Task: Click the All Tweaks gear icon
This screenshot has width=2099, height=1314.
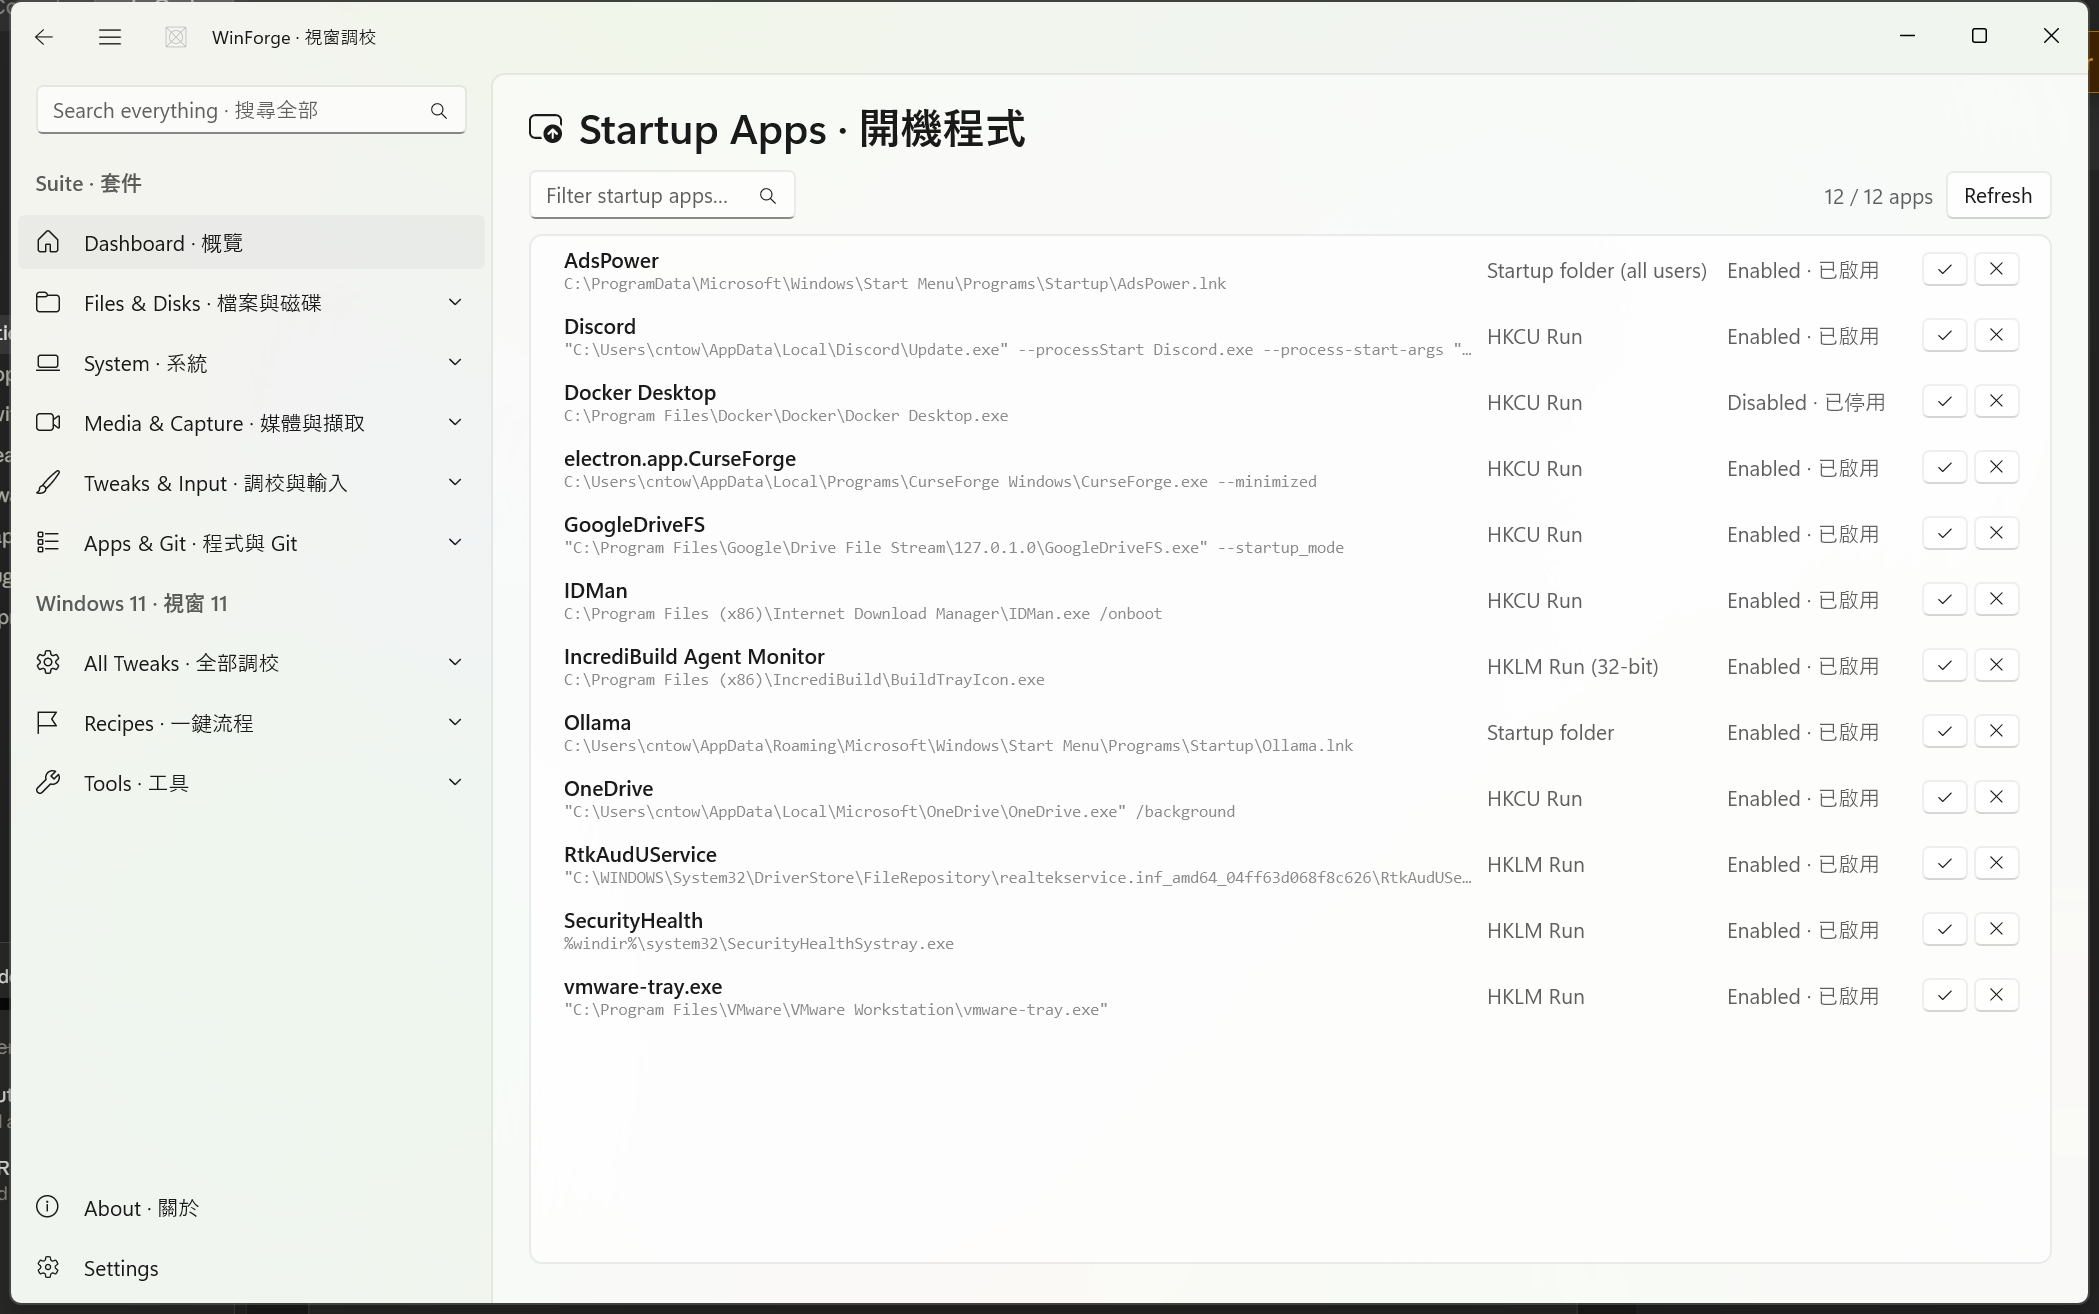Action: 48,662
